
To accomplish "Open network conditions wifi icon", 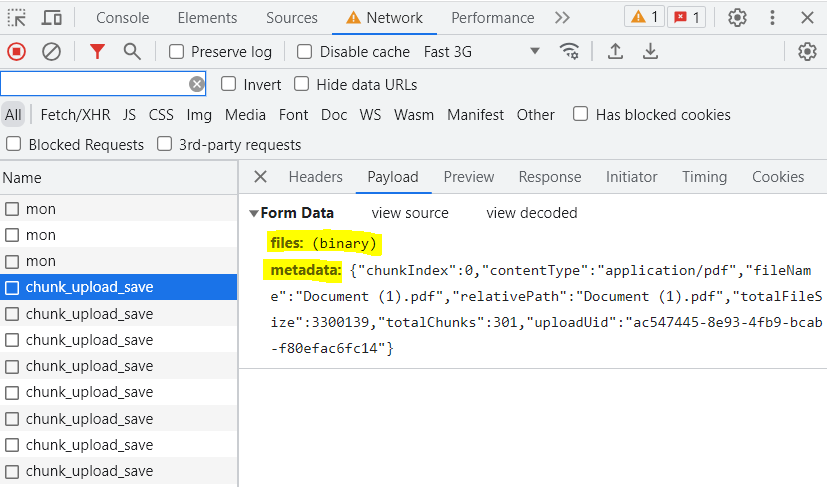I will pos(570,52).
